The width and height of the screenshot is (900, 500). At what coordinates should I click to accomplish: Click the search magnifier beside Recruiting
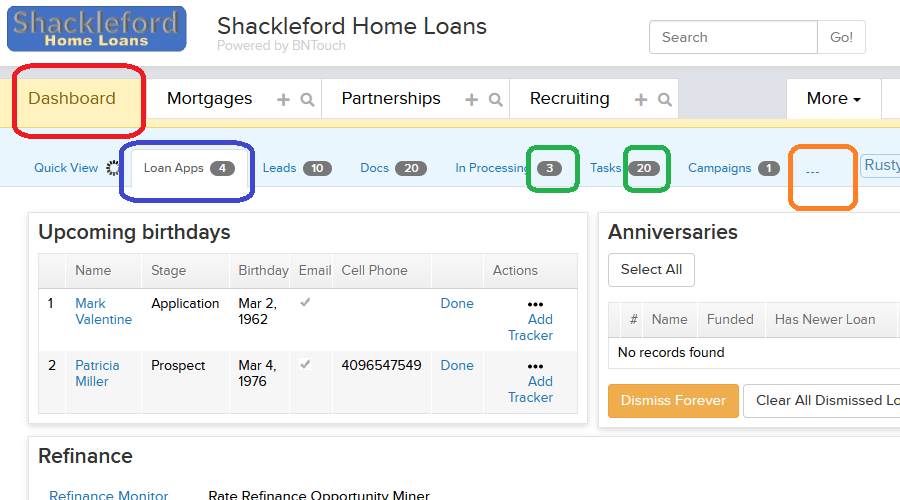coord(665,100)
